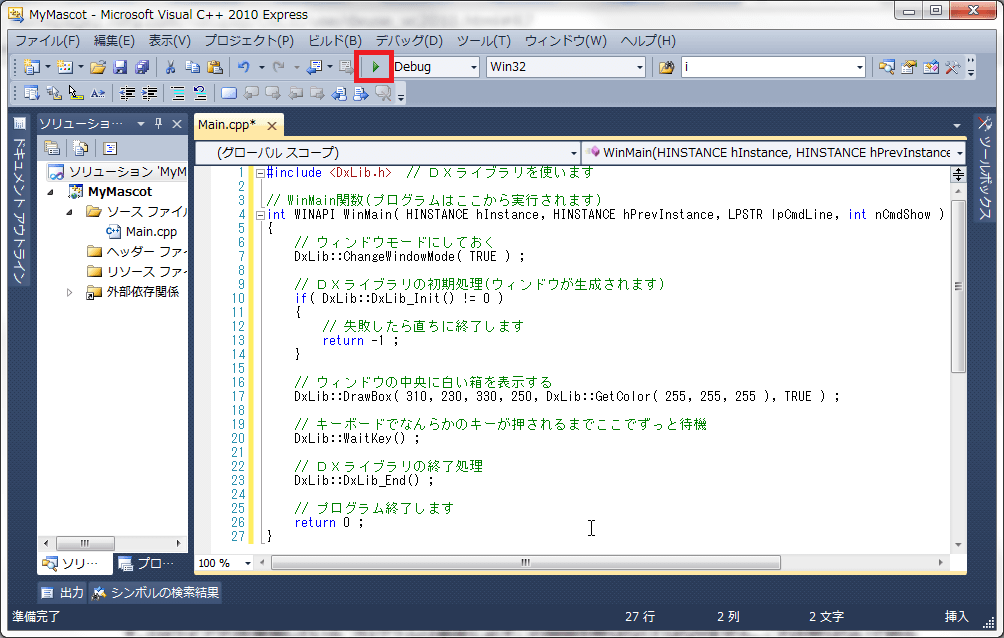The width and height of the screenshot is (1004, 638).
Task: Open the 編集(E) menu
Action: point(114,40)
